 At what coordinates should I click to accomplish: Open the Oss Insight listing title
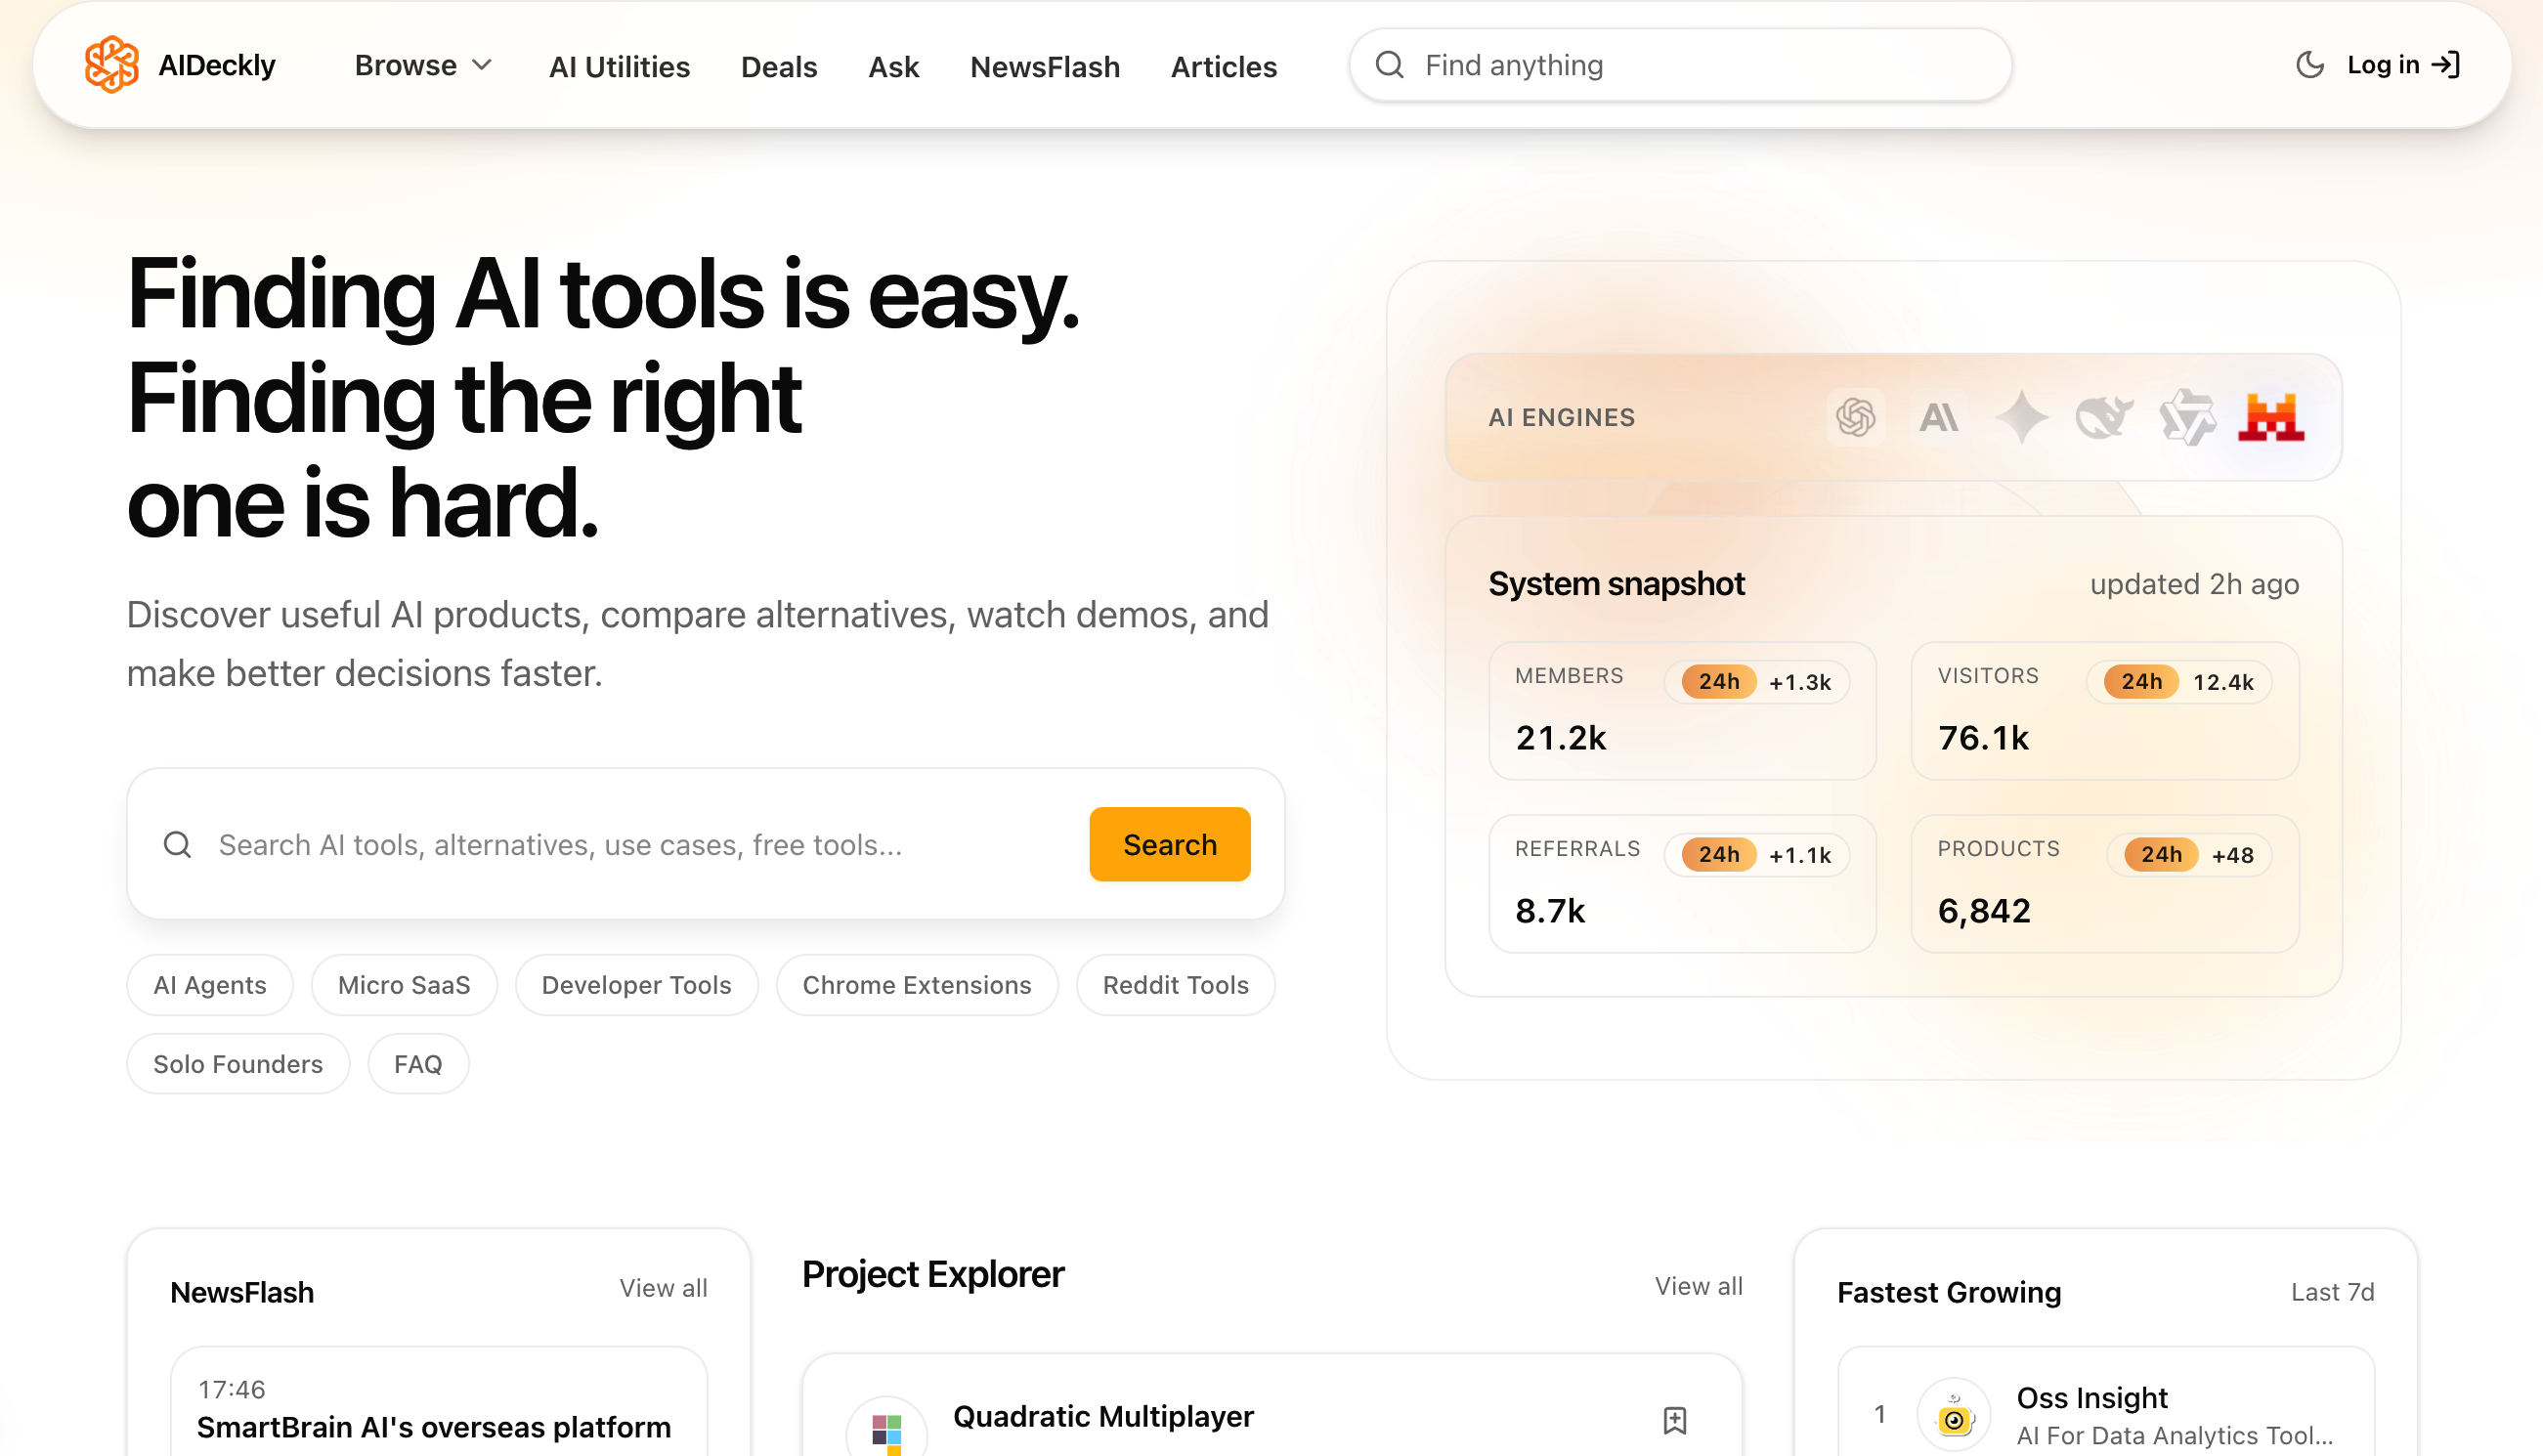(2092, 1398)
